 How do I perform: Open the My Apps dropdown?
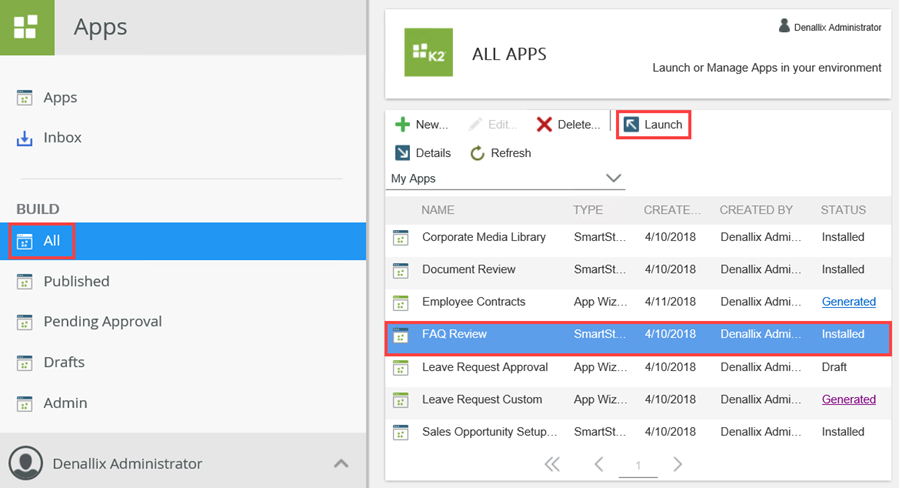pos(613,179)
